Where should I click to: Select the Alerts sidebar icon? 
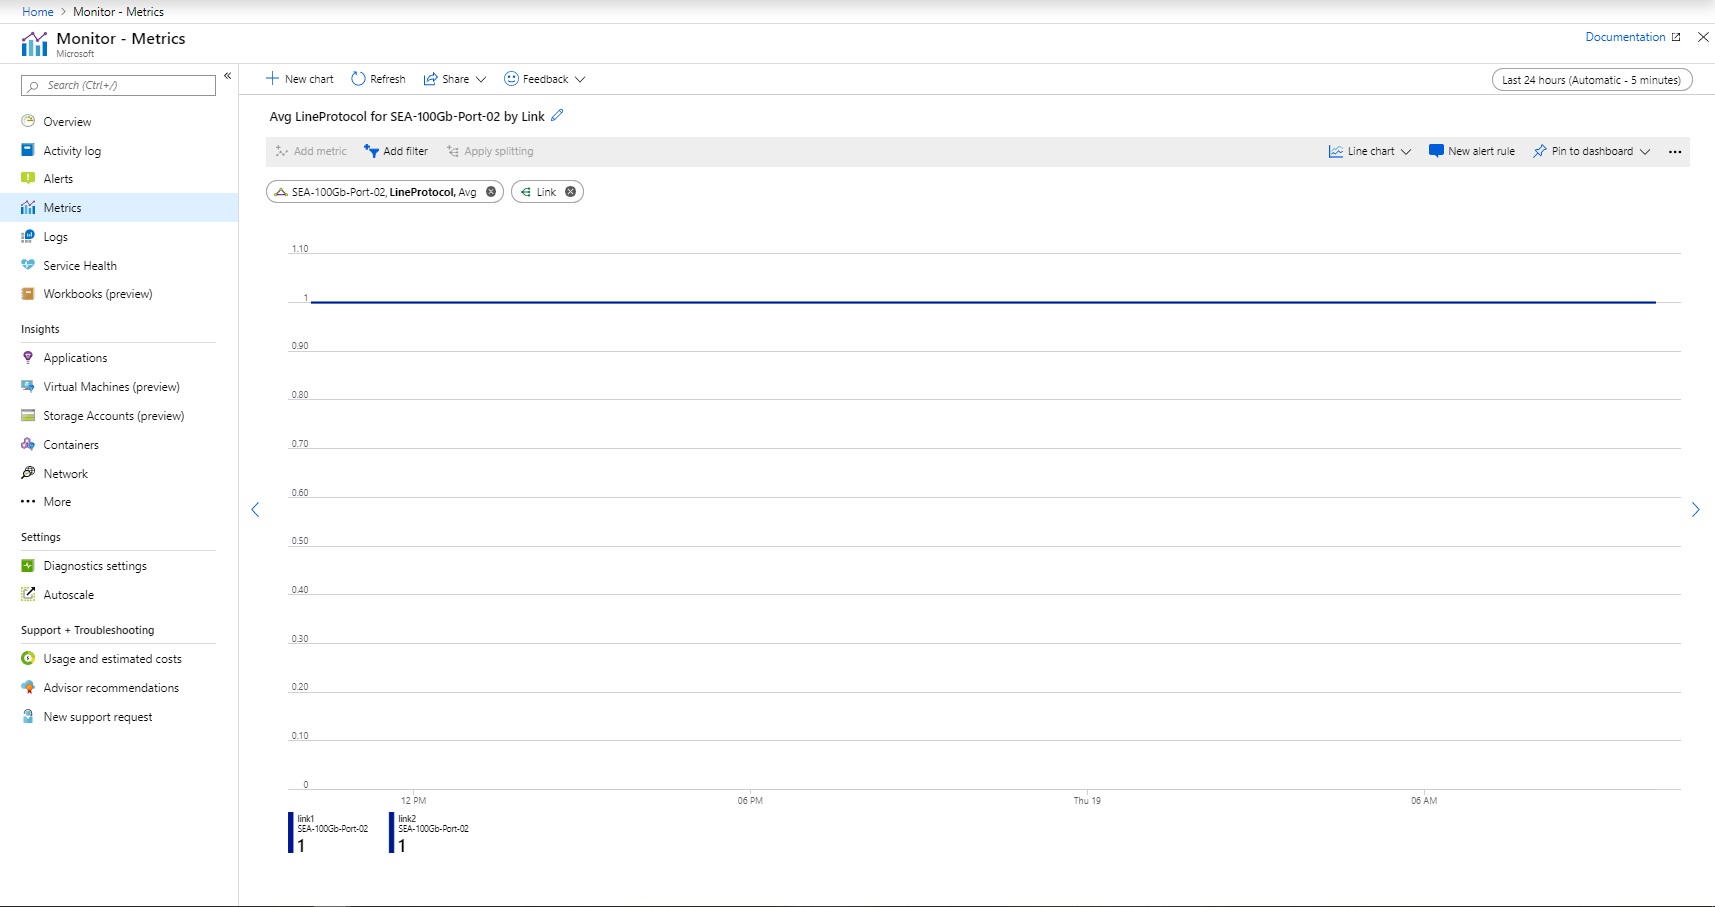[29, 178]
